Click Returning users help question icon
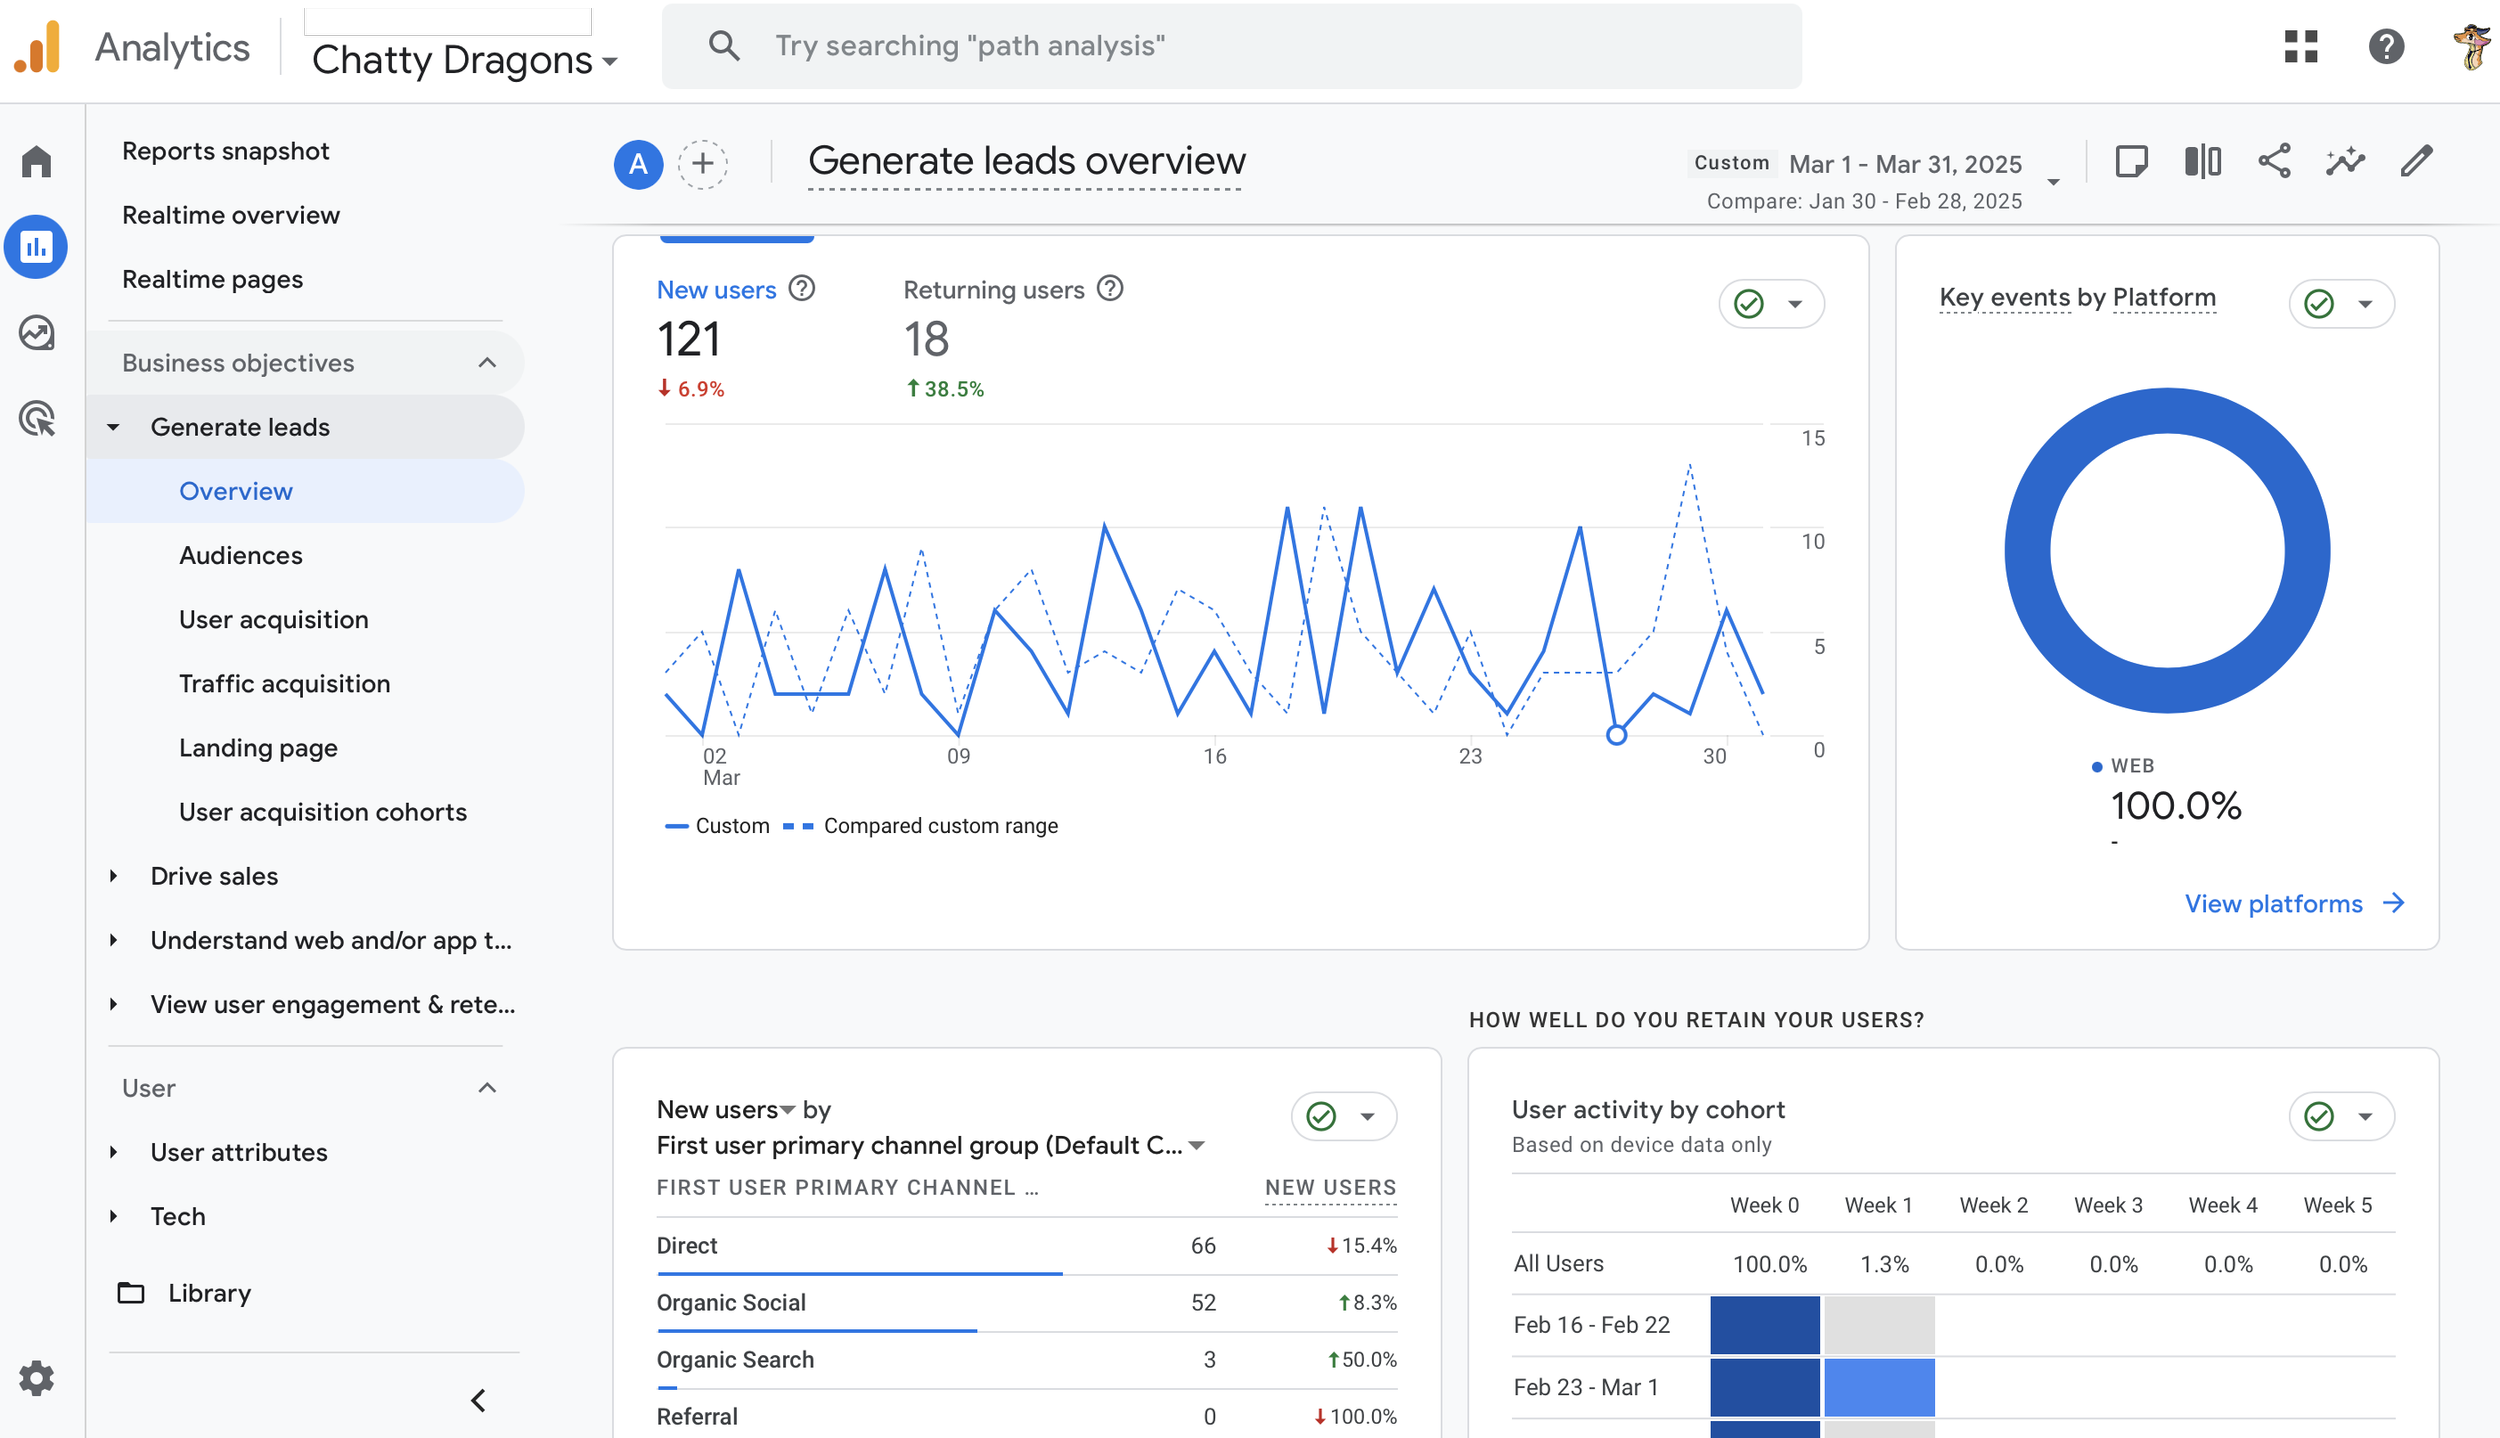2500x1438 pixels. point(1110,288)
